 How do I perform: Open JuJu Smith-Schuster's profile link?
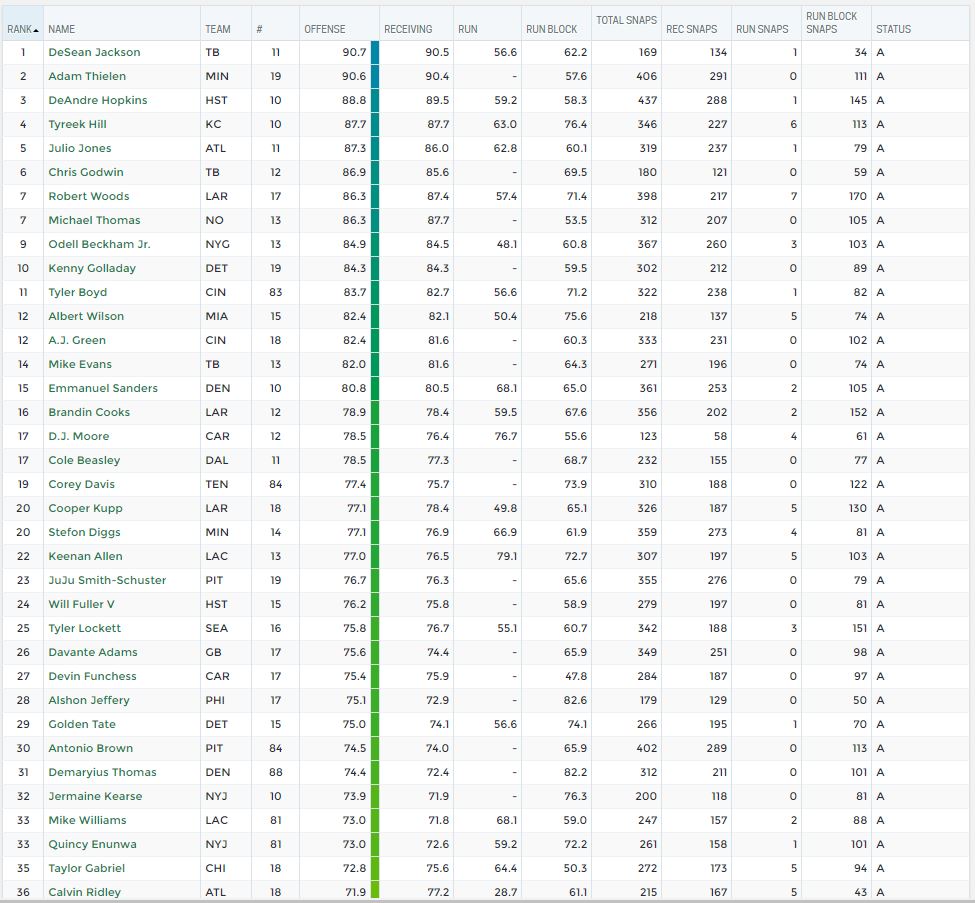[x=107, y=580]
